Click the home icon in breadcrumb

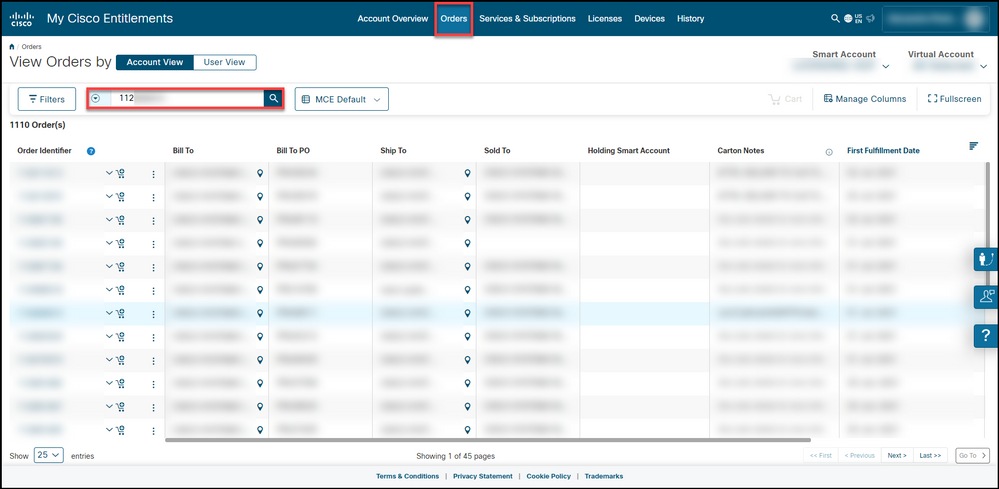(x=12, y=47)
